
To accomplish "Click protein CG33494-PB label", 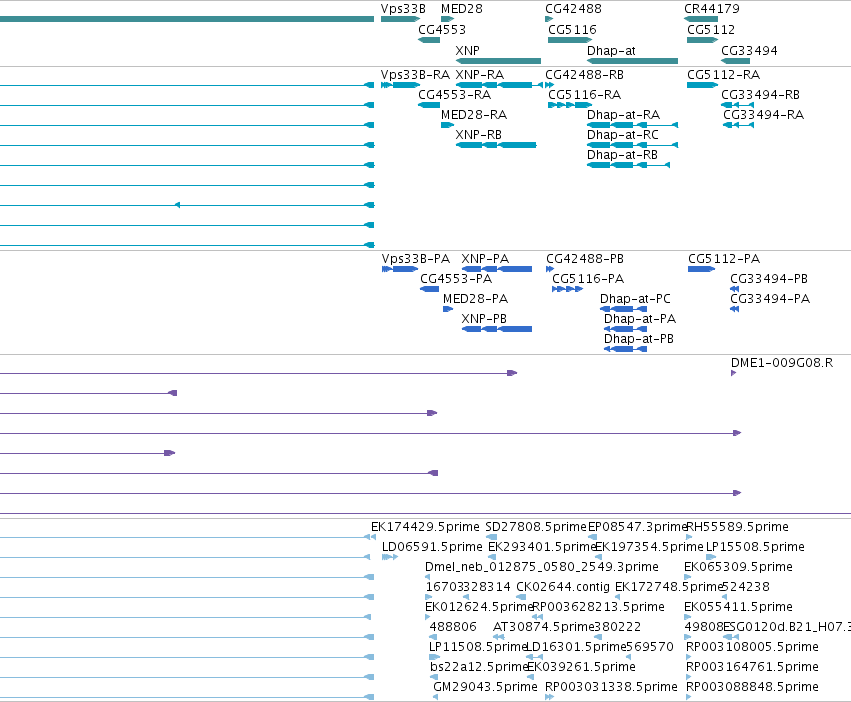I will pos(769,279).
